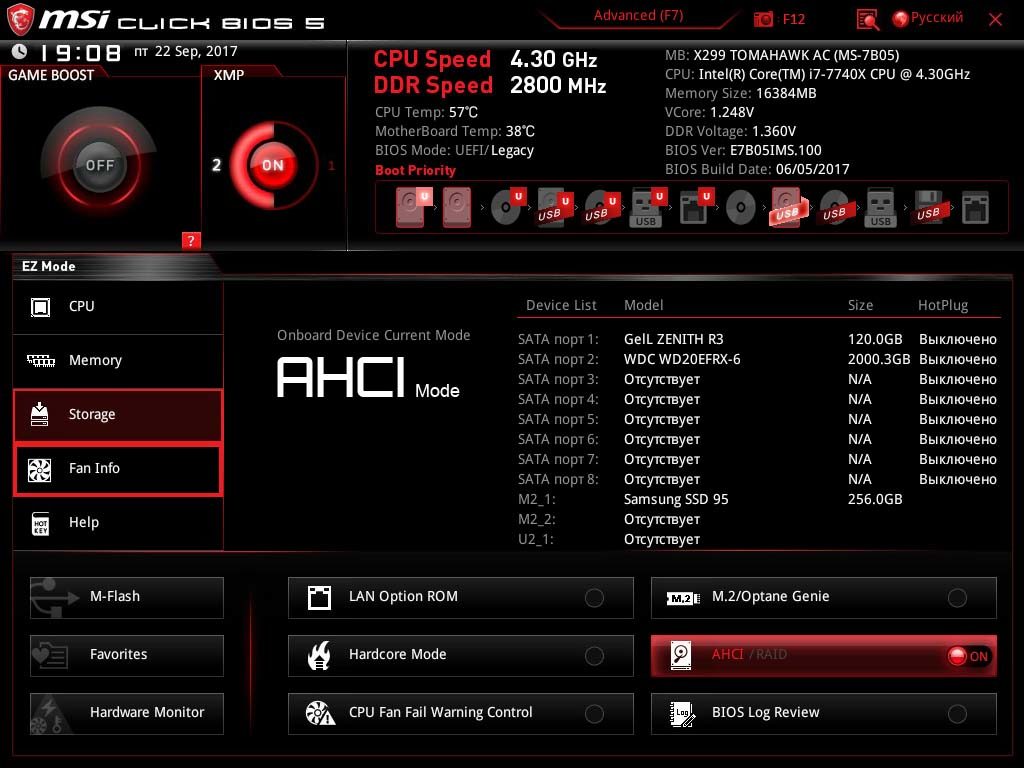Close the BIOS with the X button
Viewport: 1024px width, 768px height.
click(x=995, y=20)
